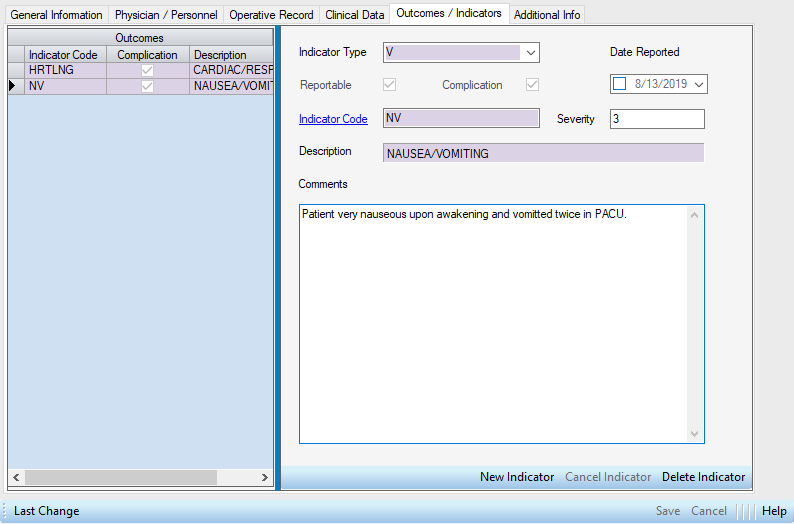Image resolution: width=794 pixels, height=524 pixels.
Task: Click the Delete Indicator button
Action: tap(703, 477)
